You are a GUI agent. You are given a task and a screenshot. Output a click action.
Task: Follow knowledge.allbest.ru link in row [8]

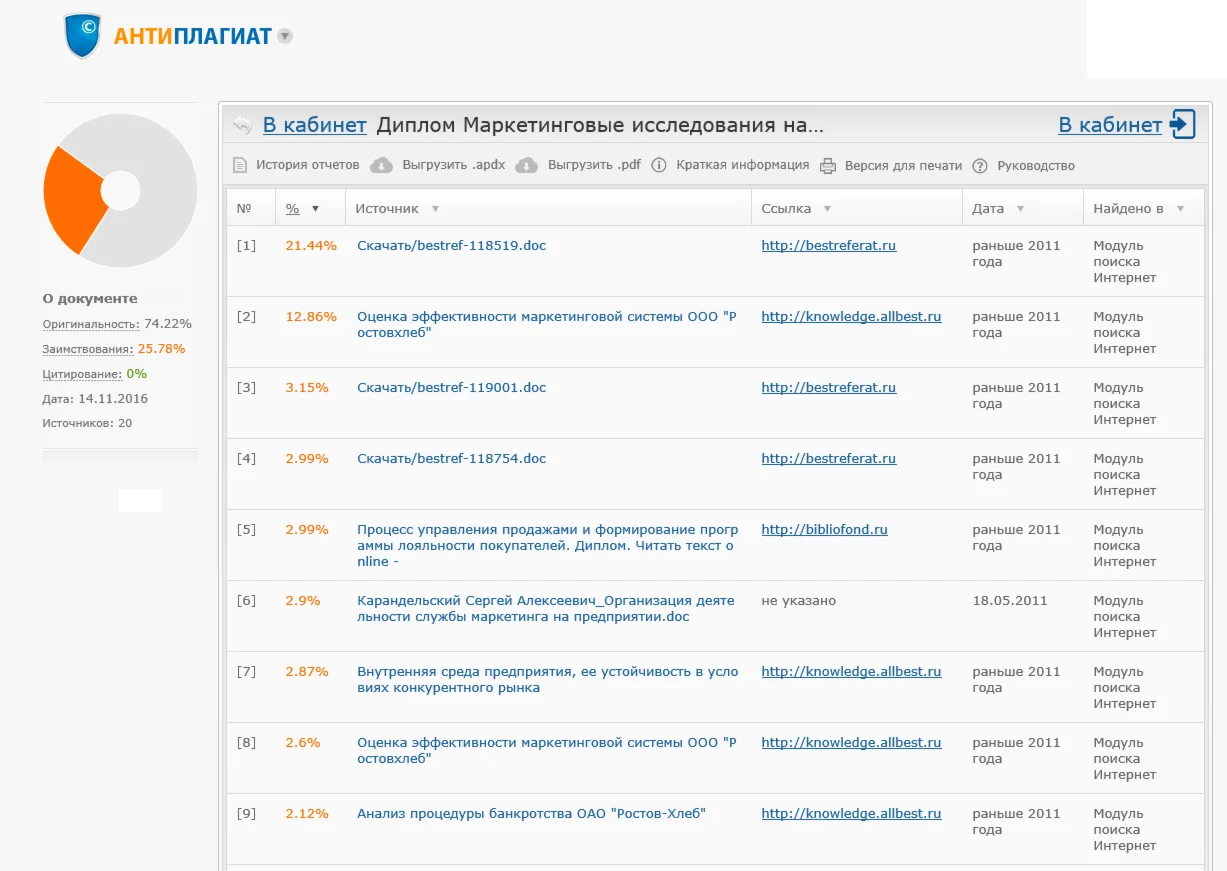[851, 742]
